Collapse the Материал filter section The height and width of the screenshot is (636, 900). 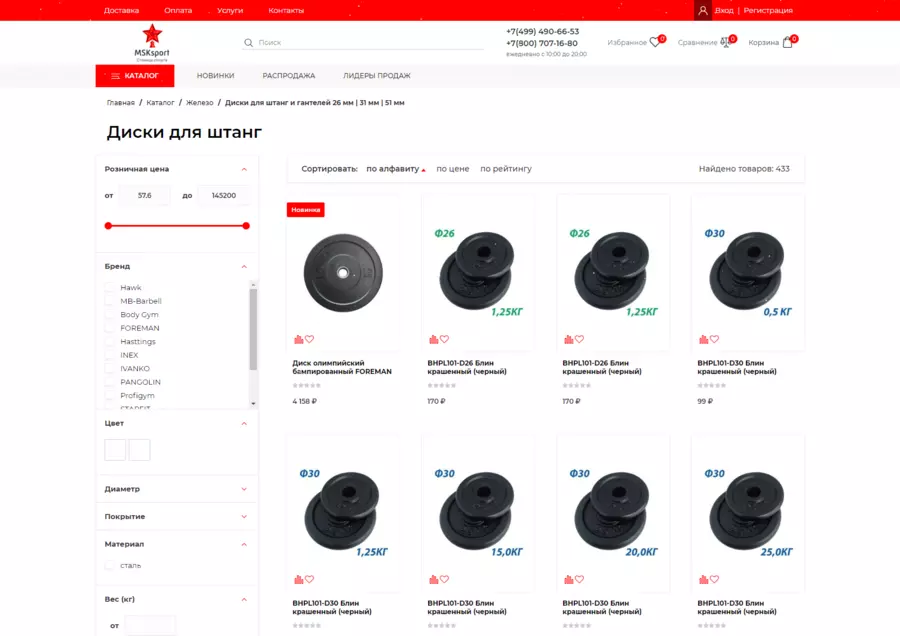[x=244, y=544]
